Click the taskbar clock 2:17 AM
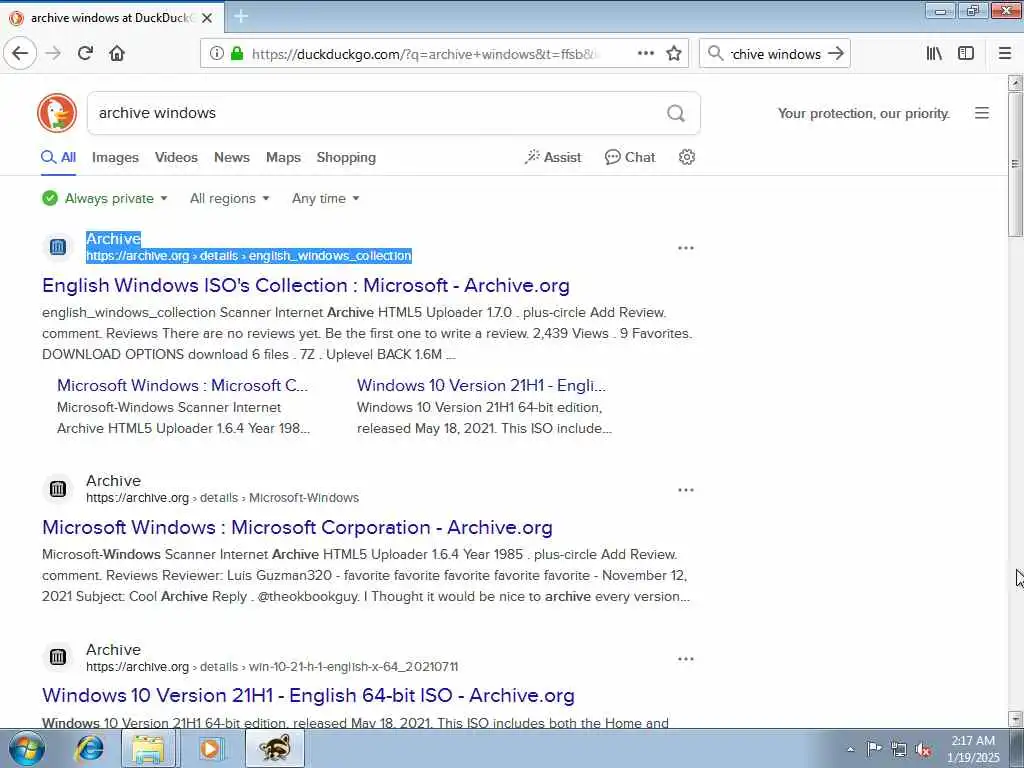Screen dimensions: 1024x768 coord(973,741)
